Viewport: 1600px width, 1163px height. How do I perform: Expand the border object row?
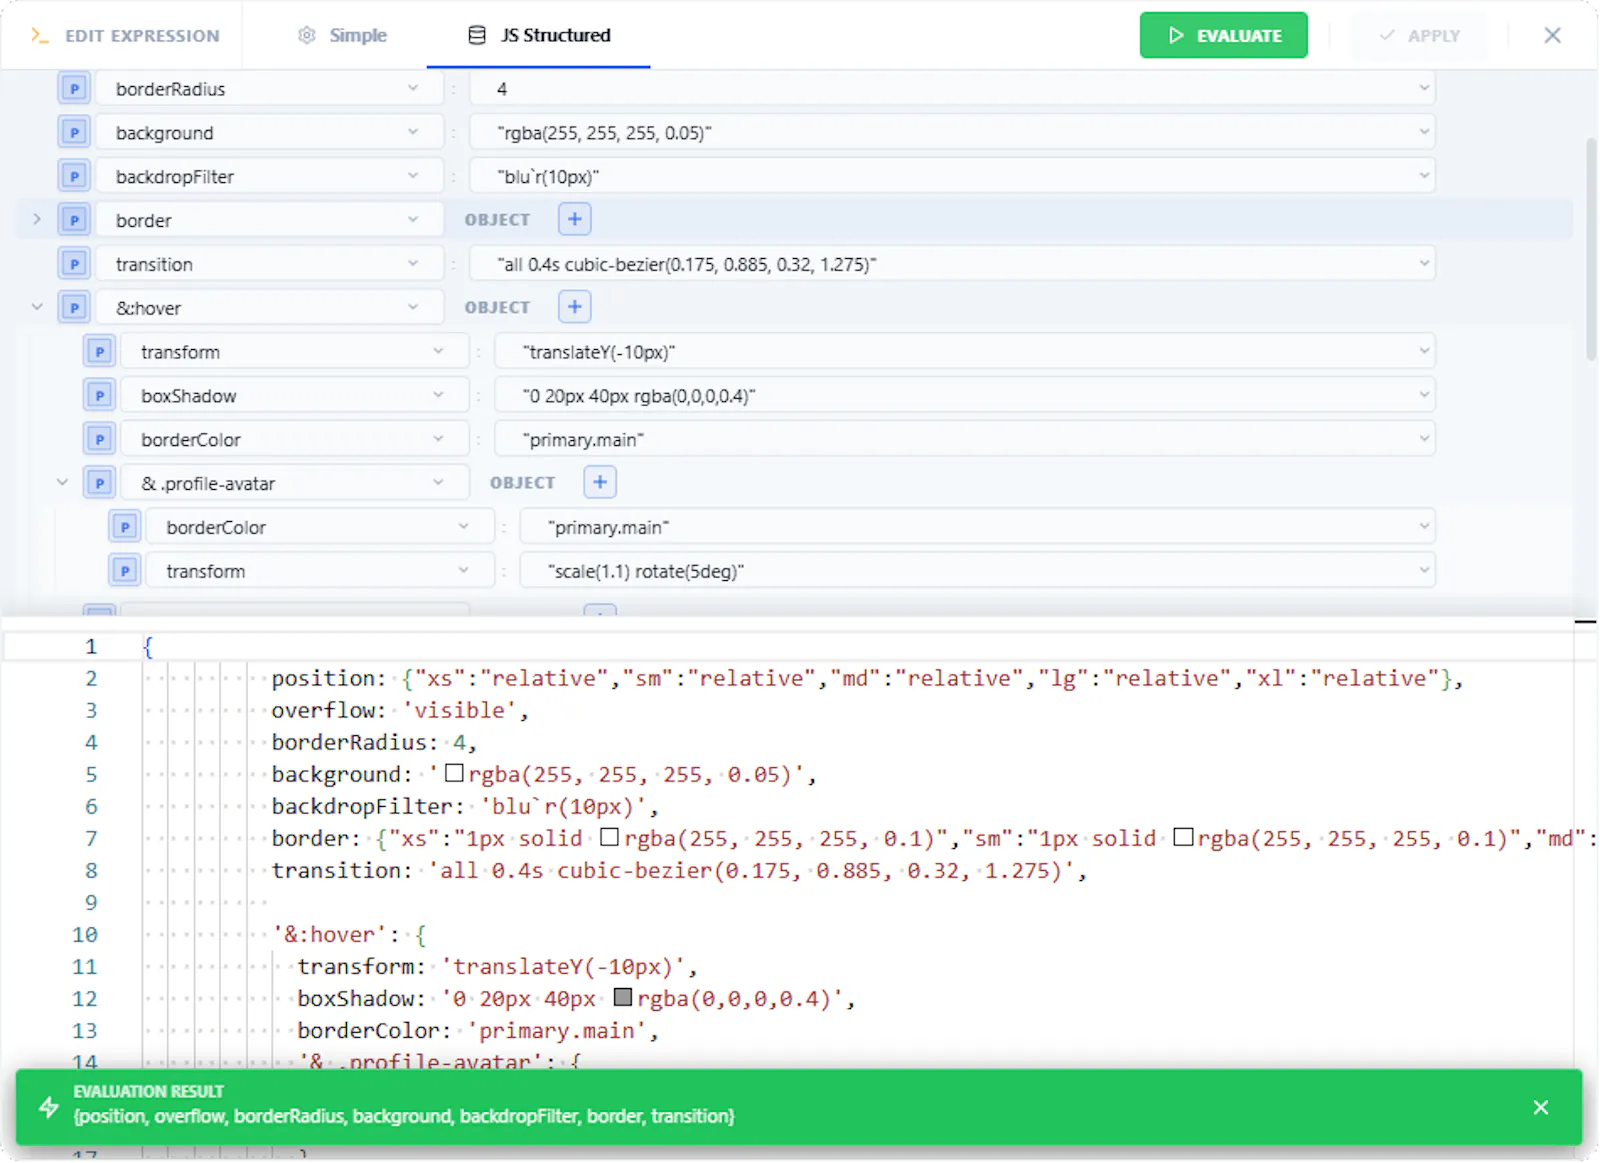(37, 219)
